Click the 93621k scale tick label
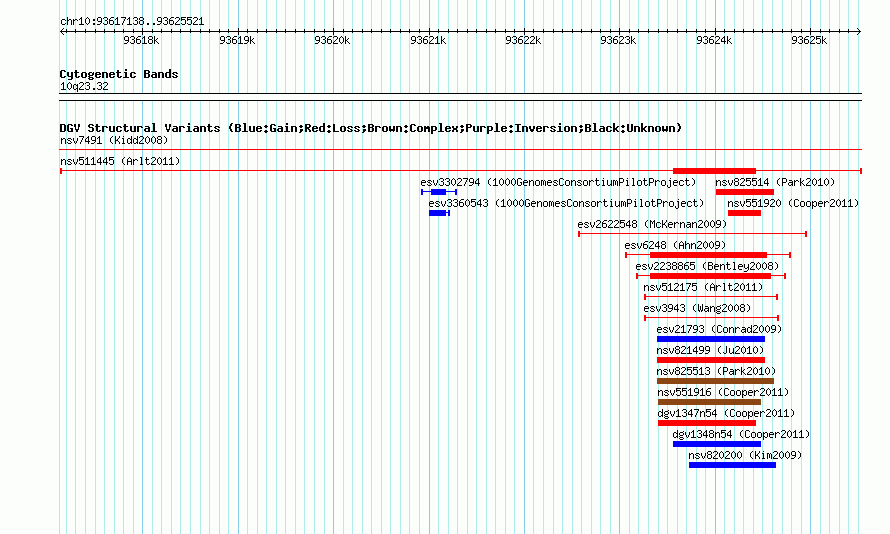This screenshot has width=890, height=534. click(x=428, y=40)
